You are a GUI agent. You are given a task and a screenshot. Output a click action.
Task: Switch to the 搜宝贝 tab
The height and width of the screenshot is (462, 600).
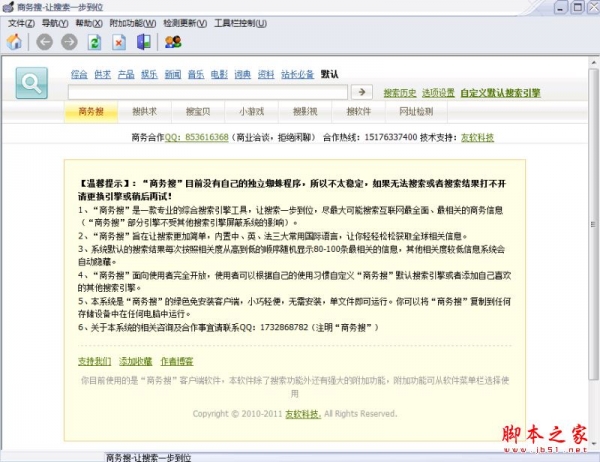coord(198,112)
